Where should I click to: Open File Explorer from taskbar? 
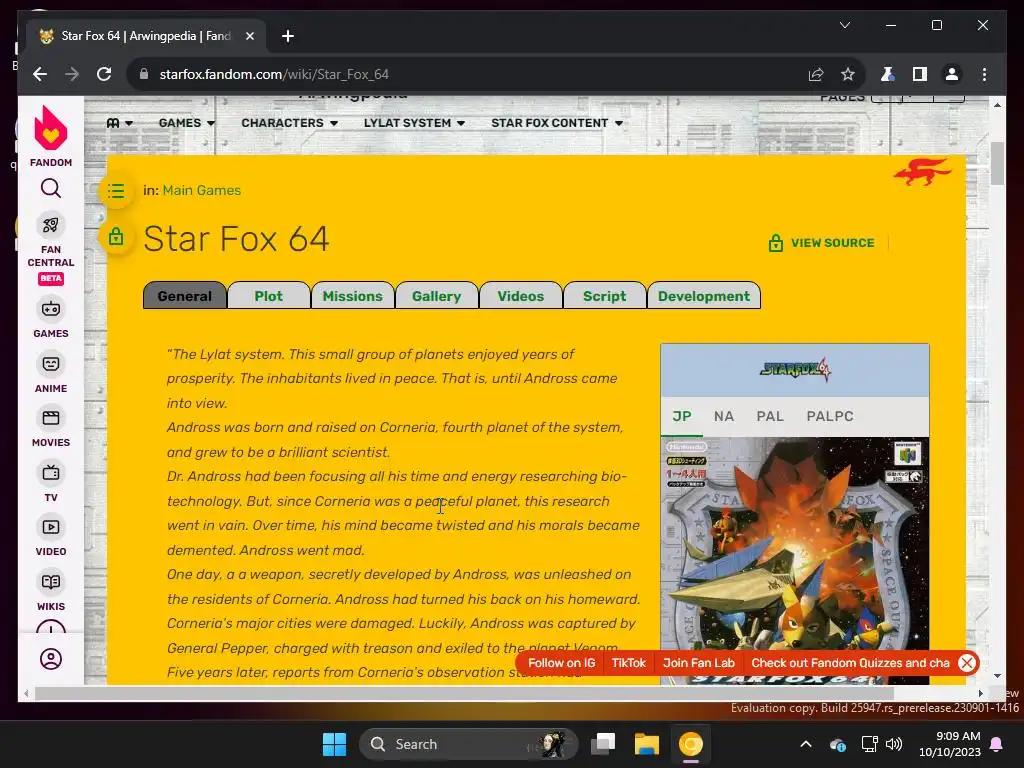647,744
